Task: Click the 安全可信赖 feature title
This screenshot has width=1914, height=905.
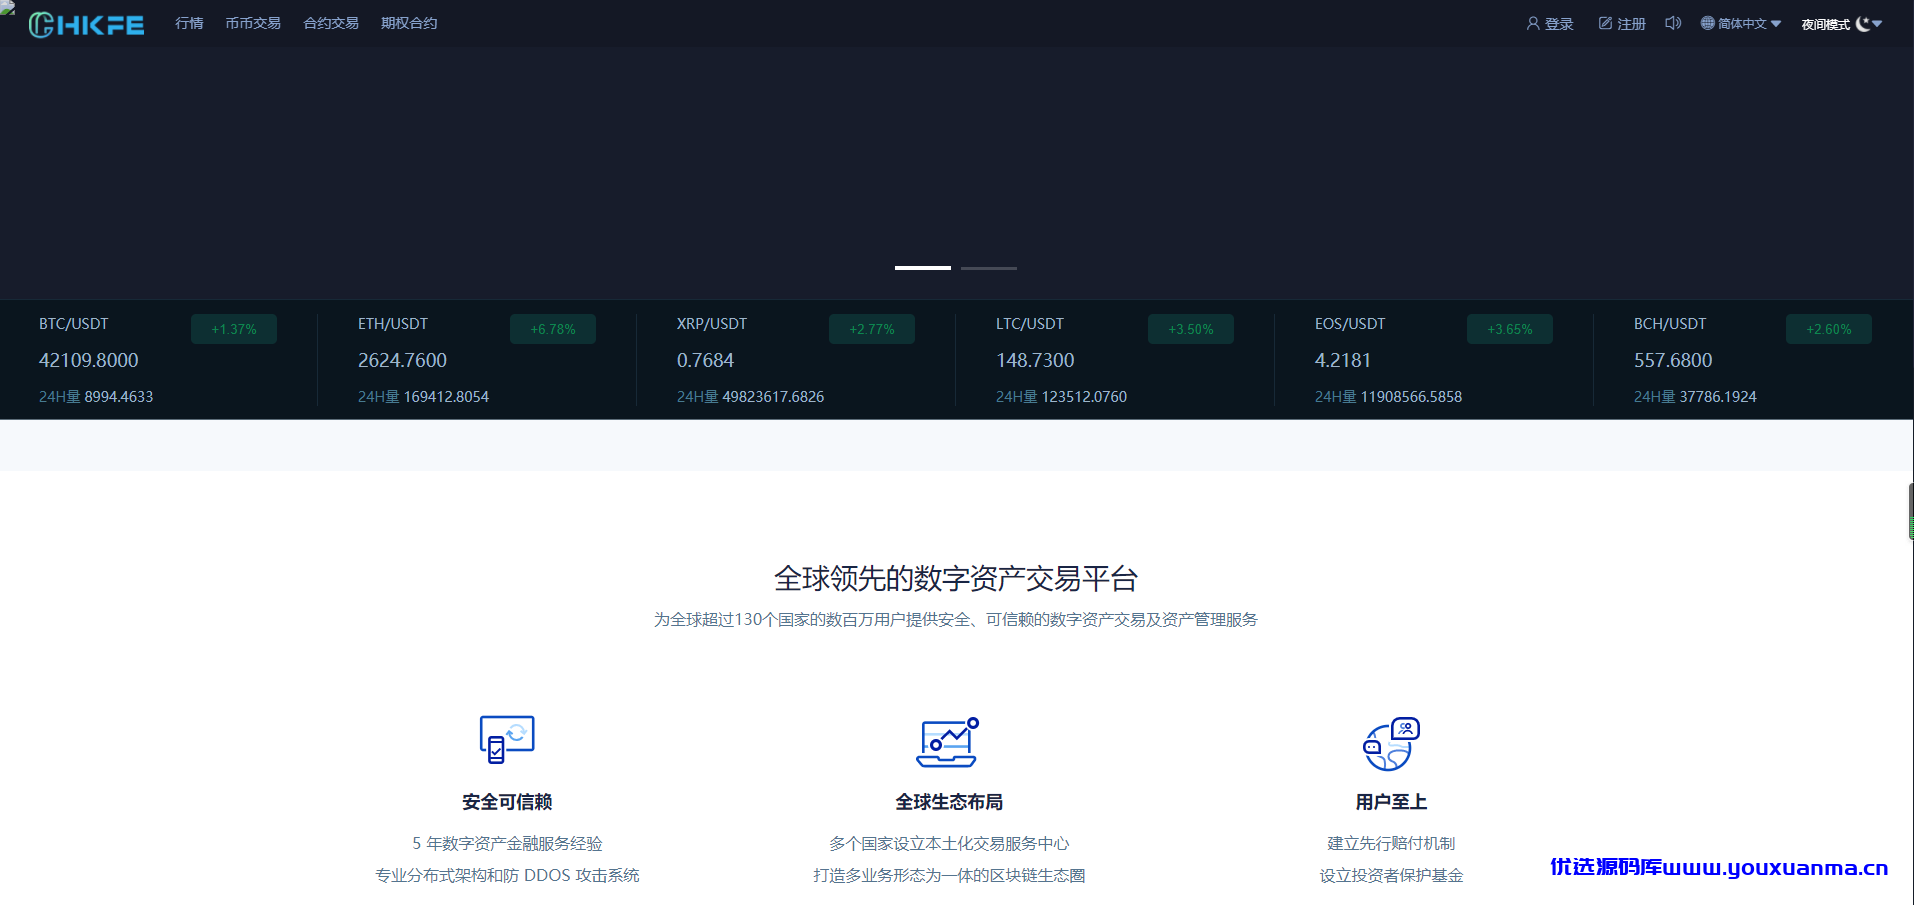Action: click(507, 802)
